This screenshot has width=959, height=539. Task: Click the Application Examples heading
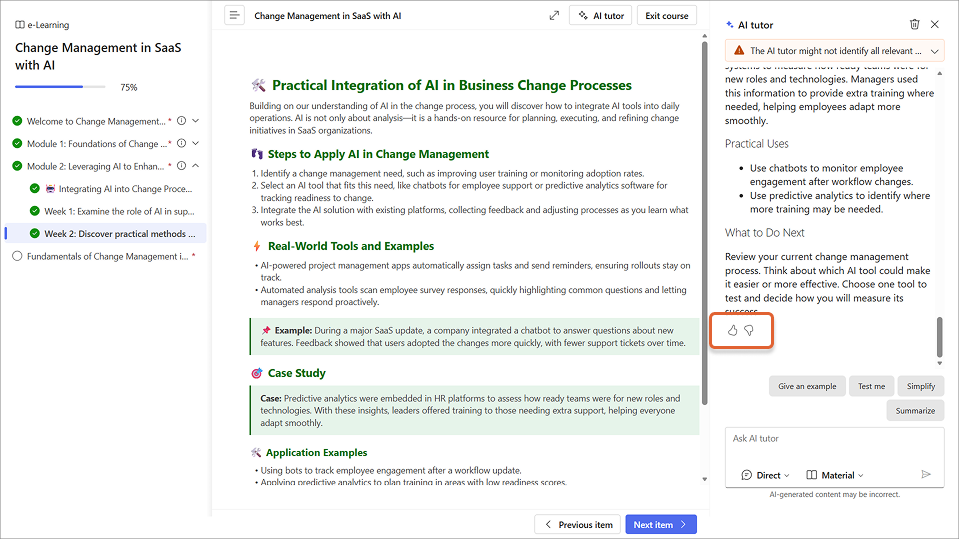316,453
